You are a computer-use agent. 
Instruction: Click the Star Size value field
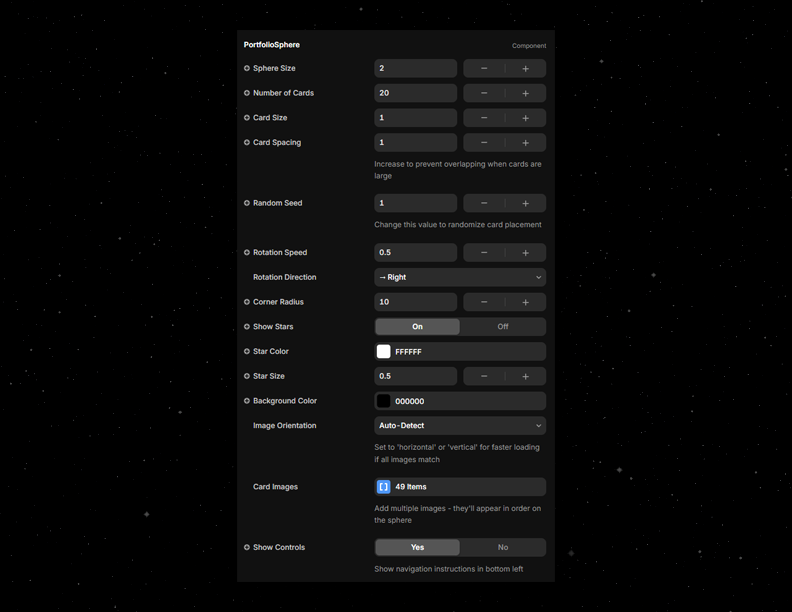[415, 376]
